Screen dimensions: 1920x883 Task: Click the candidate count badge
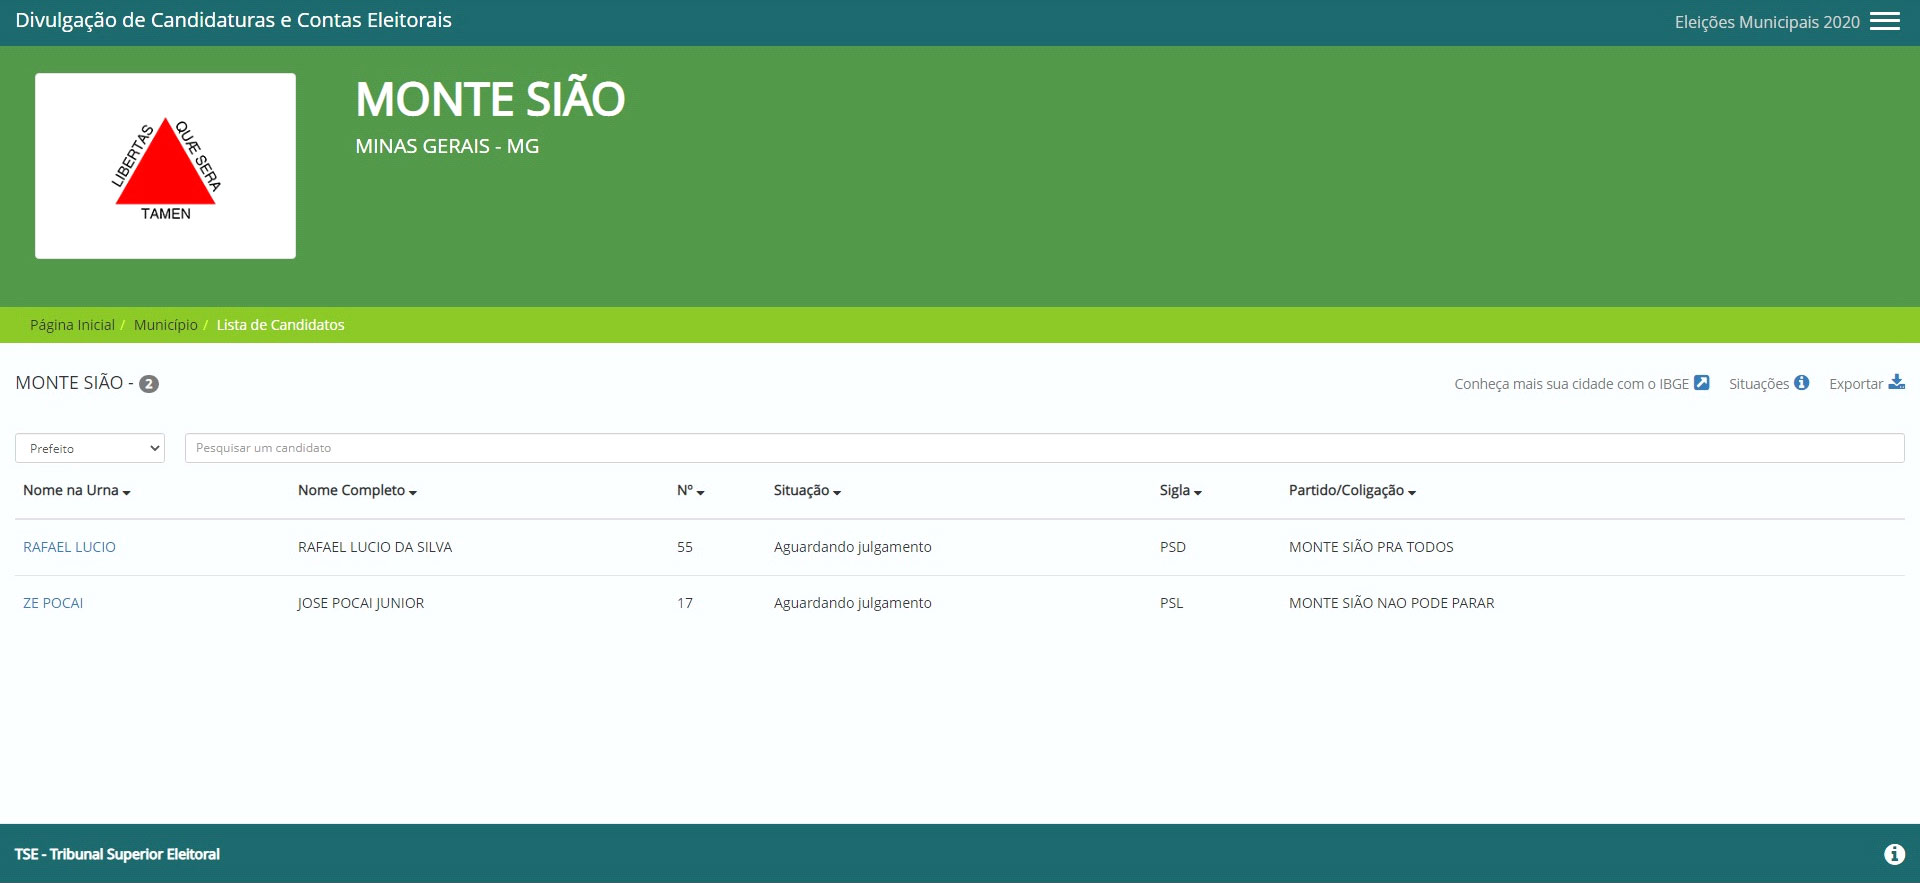(149, 384)
